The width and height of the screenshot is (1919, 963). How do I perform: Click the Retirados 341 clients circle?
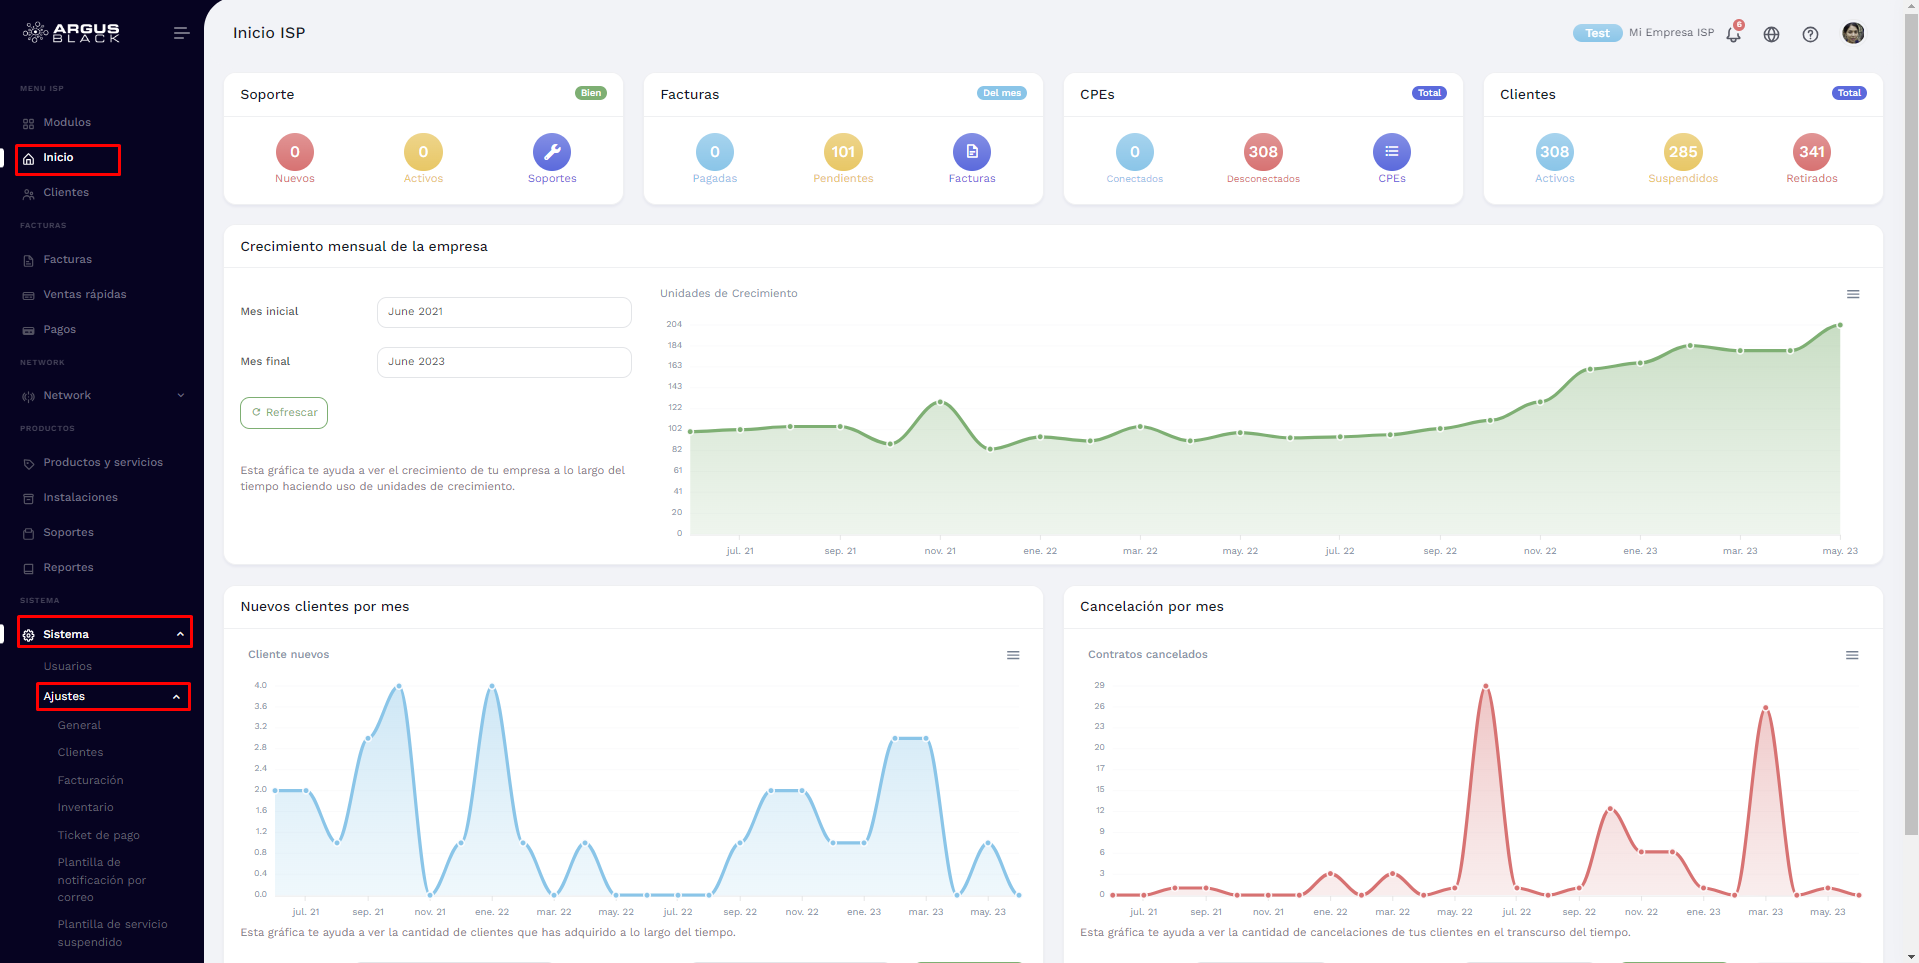(1811, 152)
